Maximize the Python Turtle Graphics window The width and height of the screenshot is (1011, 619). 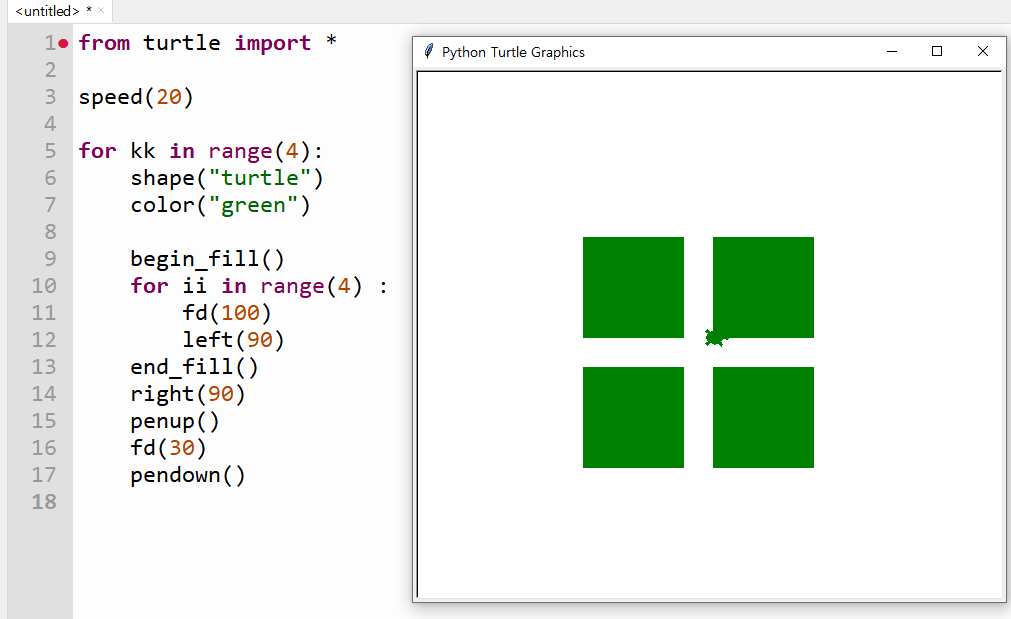click(x=937, y=52)
